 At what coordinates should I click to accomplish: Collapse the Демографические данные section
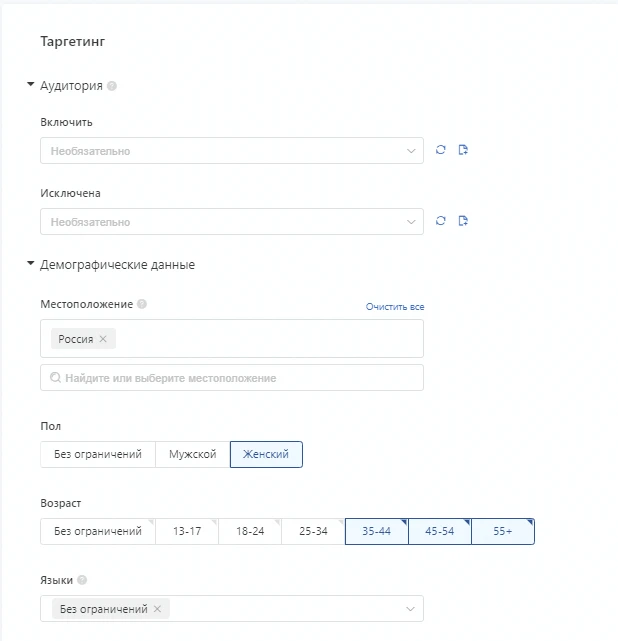pyautogui.click(x=30, y=264)
